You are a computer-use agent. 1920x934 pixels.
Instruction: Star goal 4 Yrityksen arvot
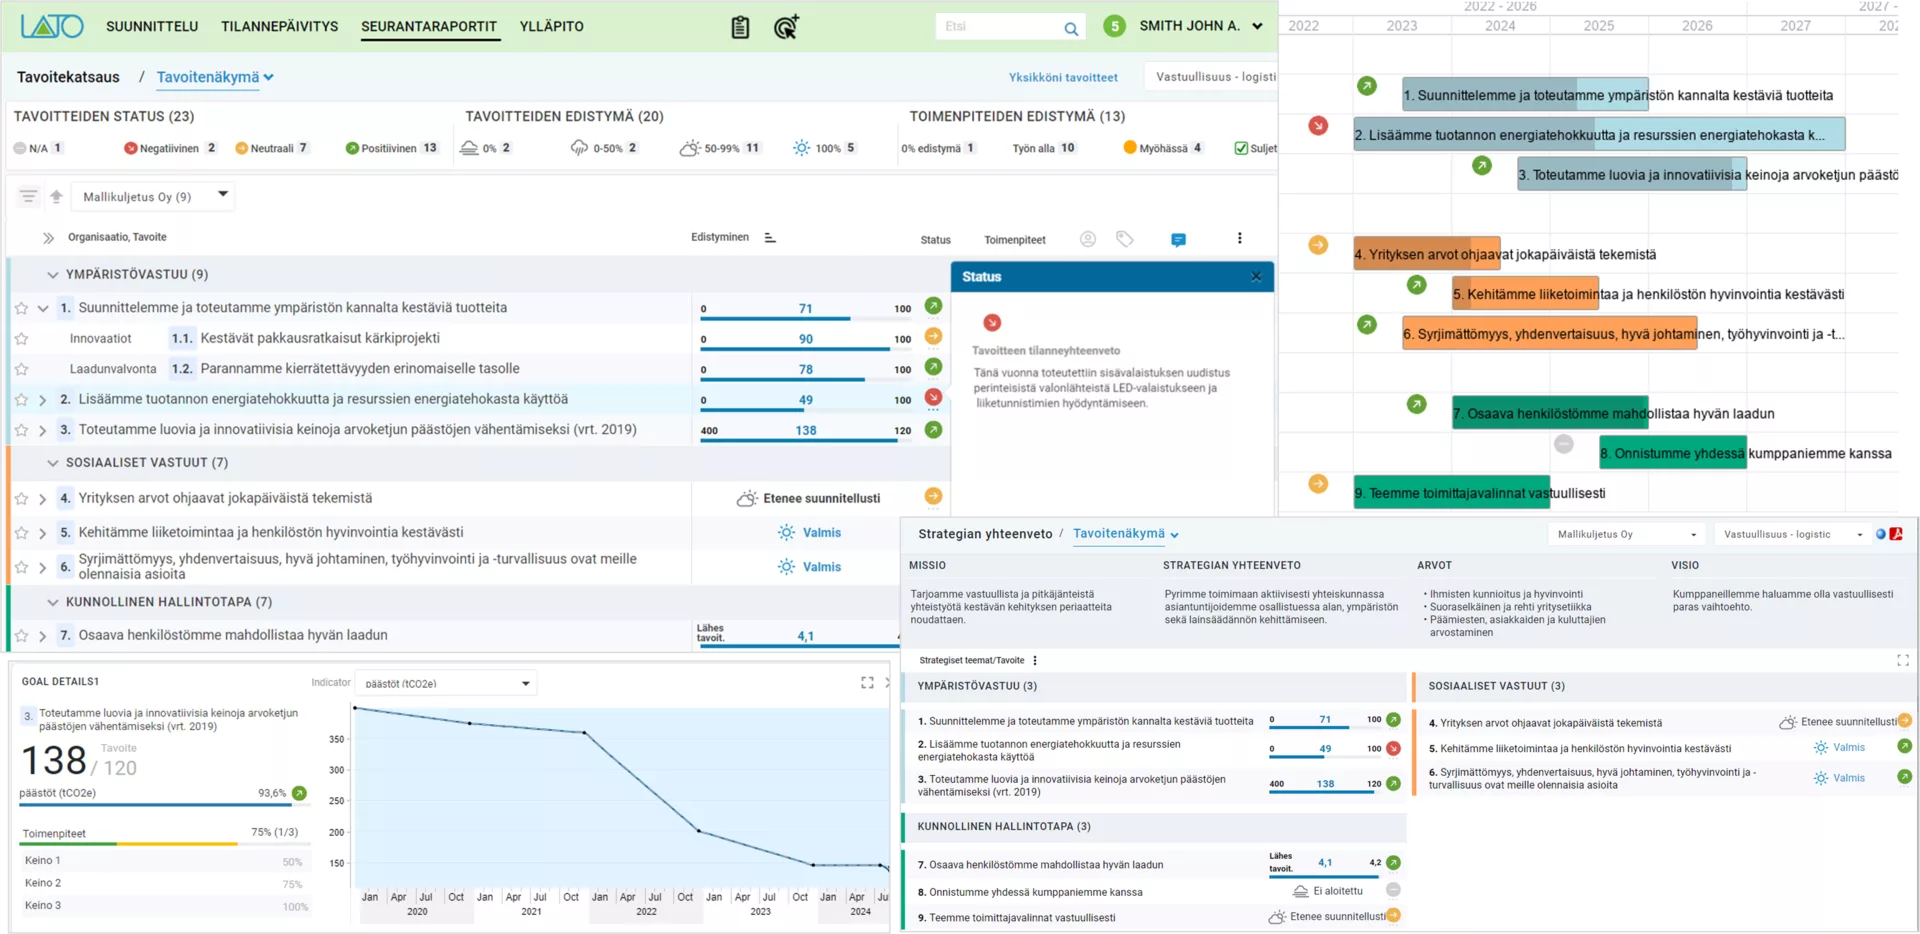tap(21, 498)
